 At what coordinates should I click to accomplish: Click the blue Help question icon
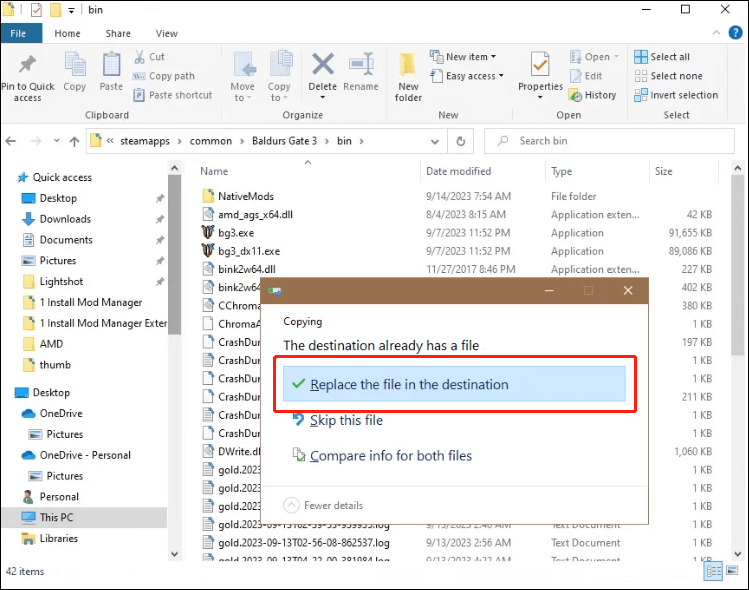point(735,33)
